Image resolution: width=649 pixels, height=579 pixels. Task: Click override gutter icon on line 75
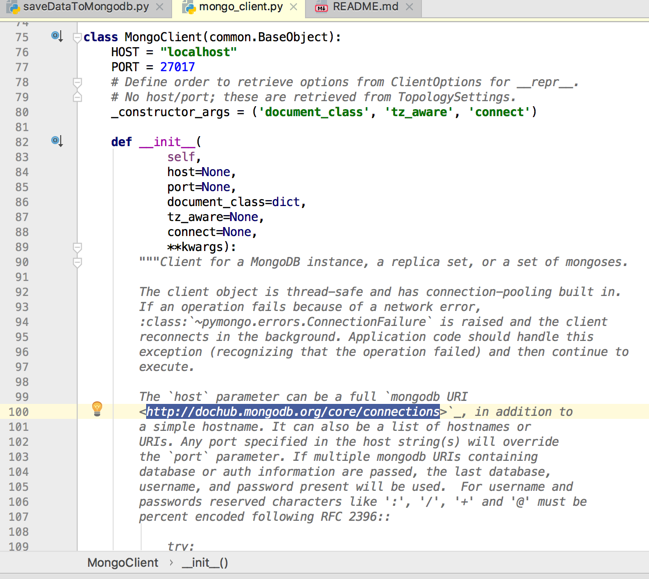click(57, 36)
